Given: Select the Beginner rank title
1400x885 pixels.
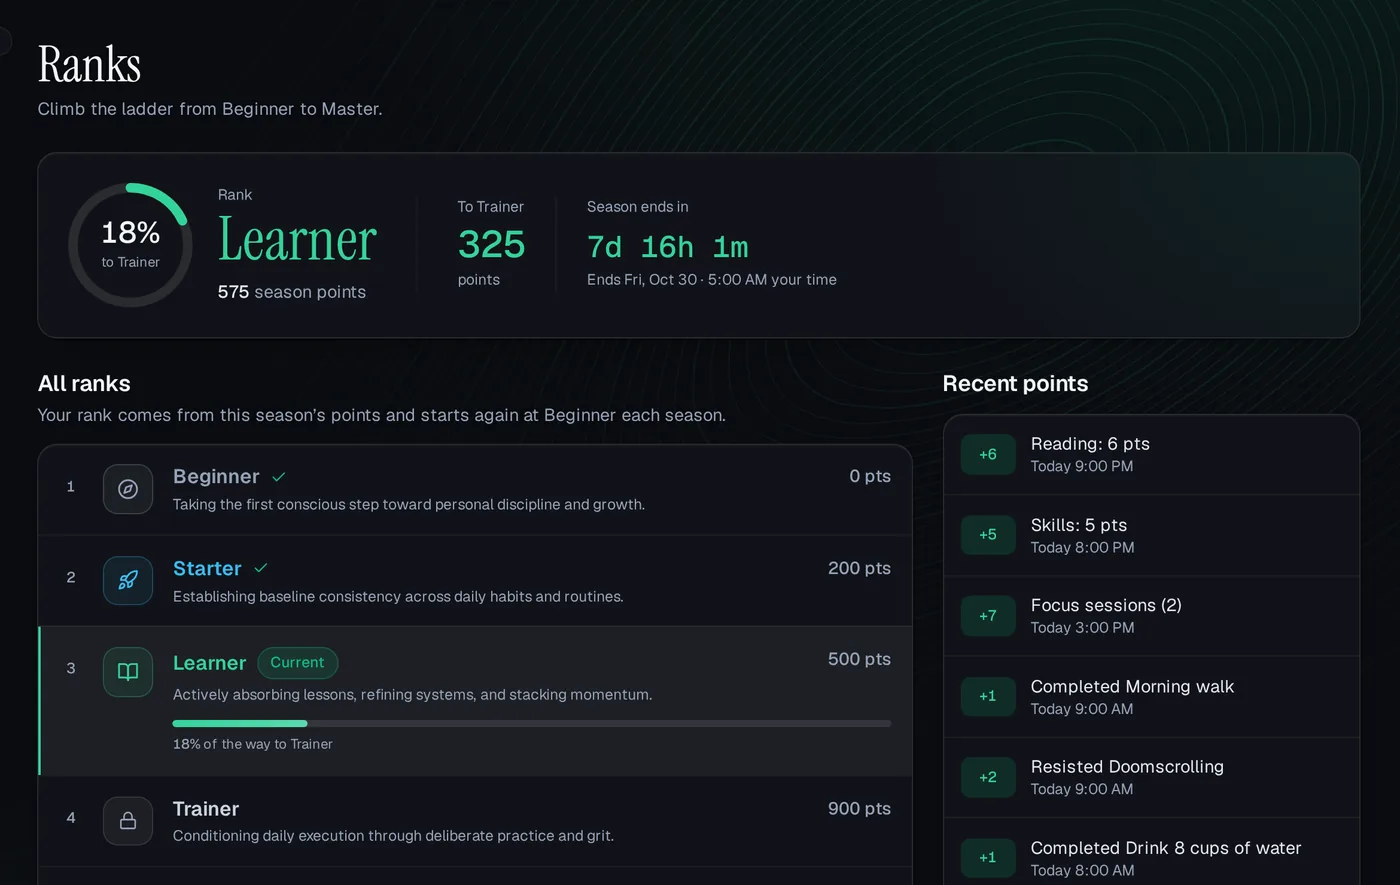Looking at the screenshot, I should click(x=216, y=477).
